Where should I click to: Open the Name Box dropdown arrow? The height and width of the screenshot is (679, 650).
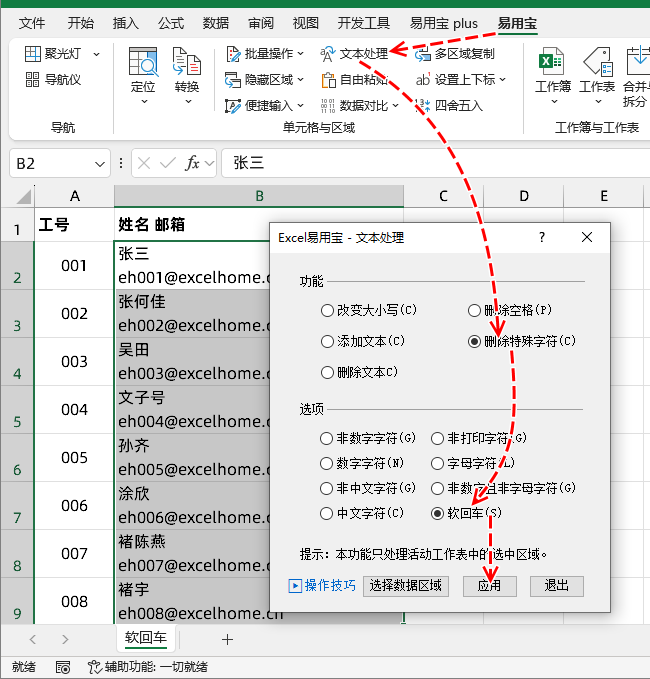(x=100, y=164)
